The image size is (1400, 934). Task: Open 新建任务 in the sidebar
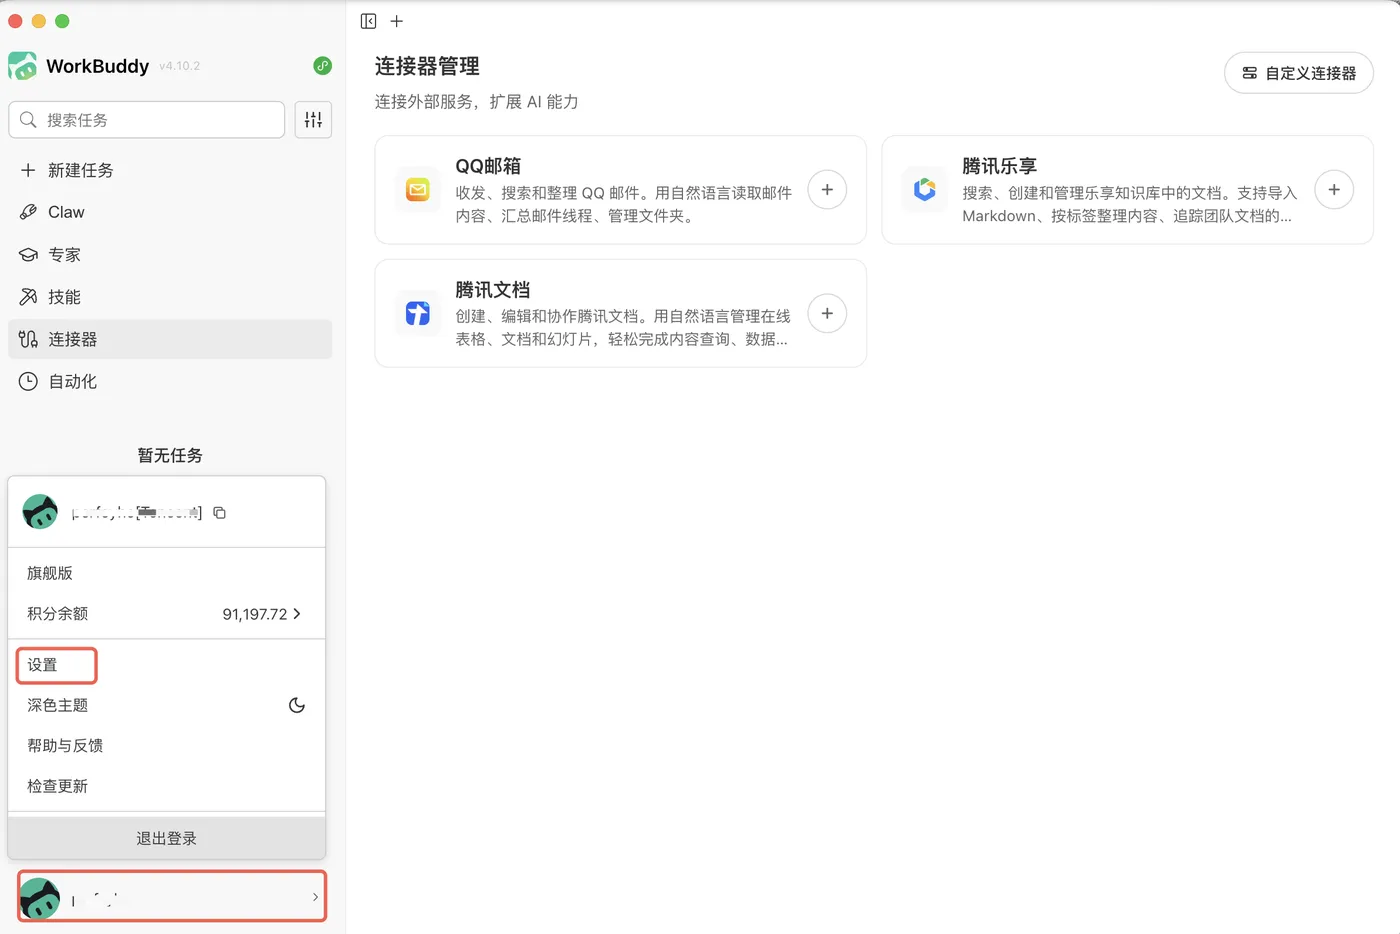coord(170,170)
